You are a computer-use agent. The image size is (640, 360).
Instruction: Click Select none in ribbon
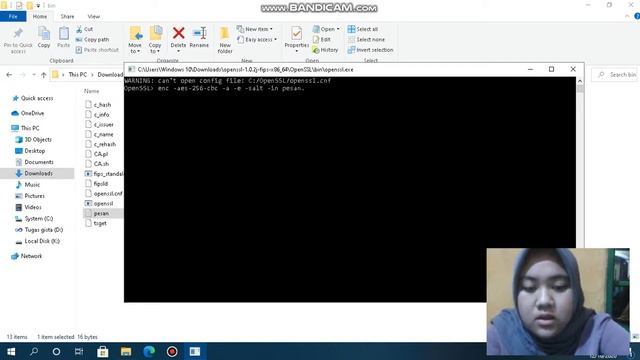point(366,40)
